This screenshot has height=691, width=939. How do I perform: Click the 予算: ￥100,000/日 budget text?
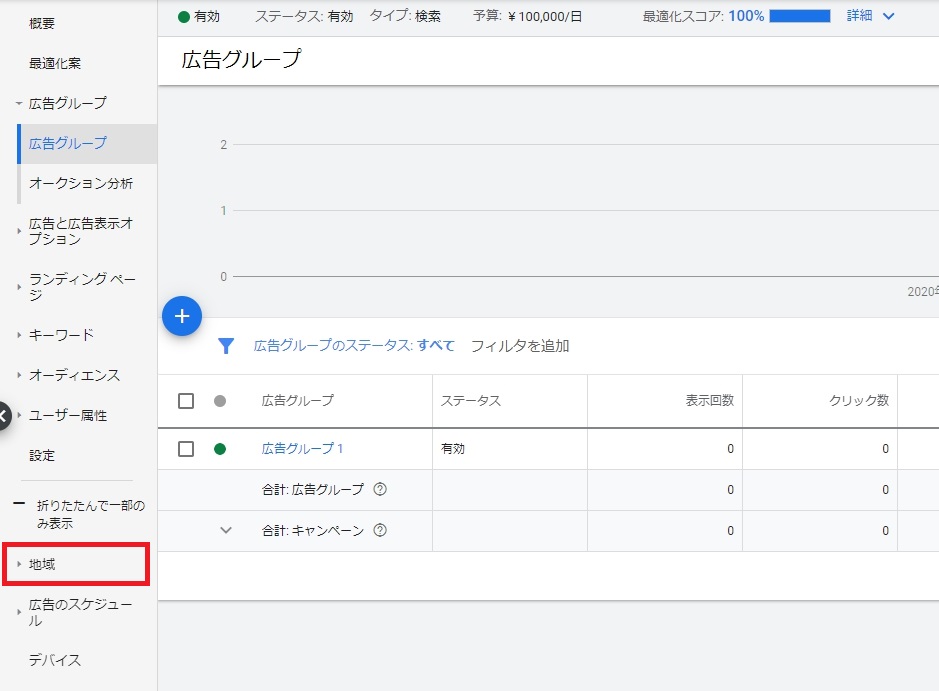pos(527,16)
